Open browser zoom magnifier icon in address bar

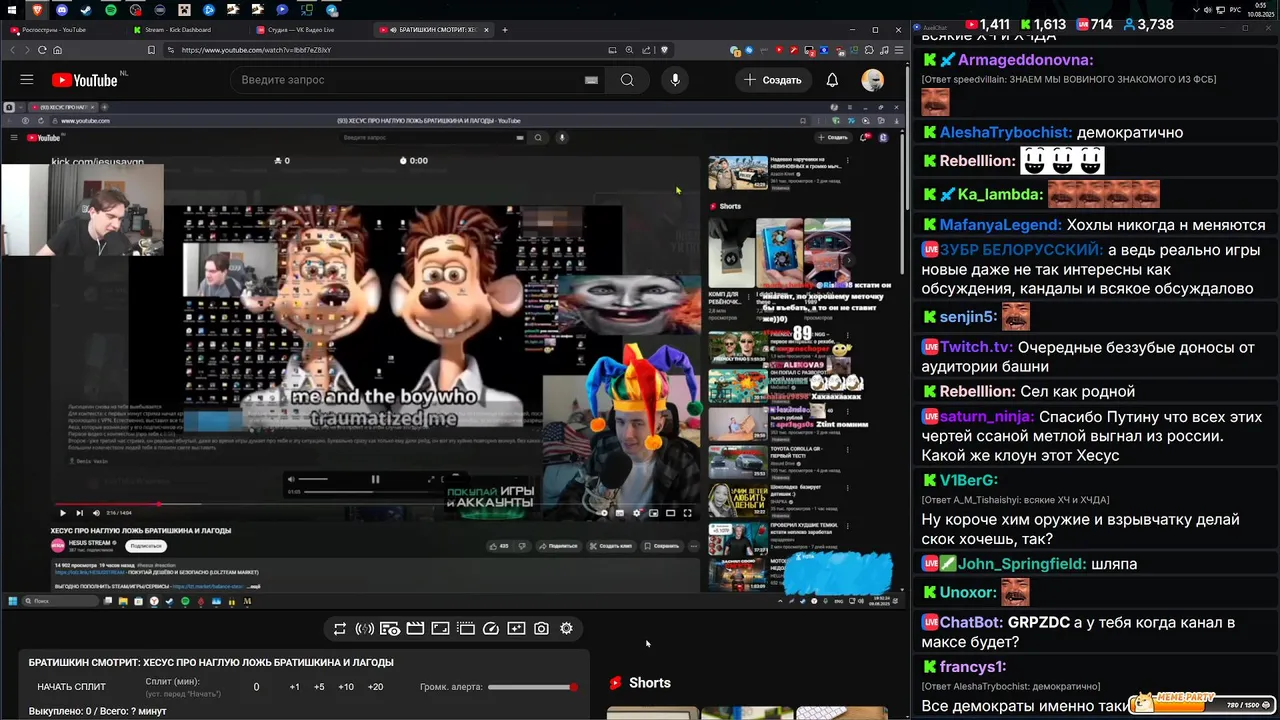[630, 50]
